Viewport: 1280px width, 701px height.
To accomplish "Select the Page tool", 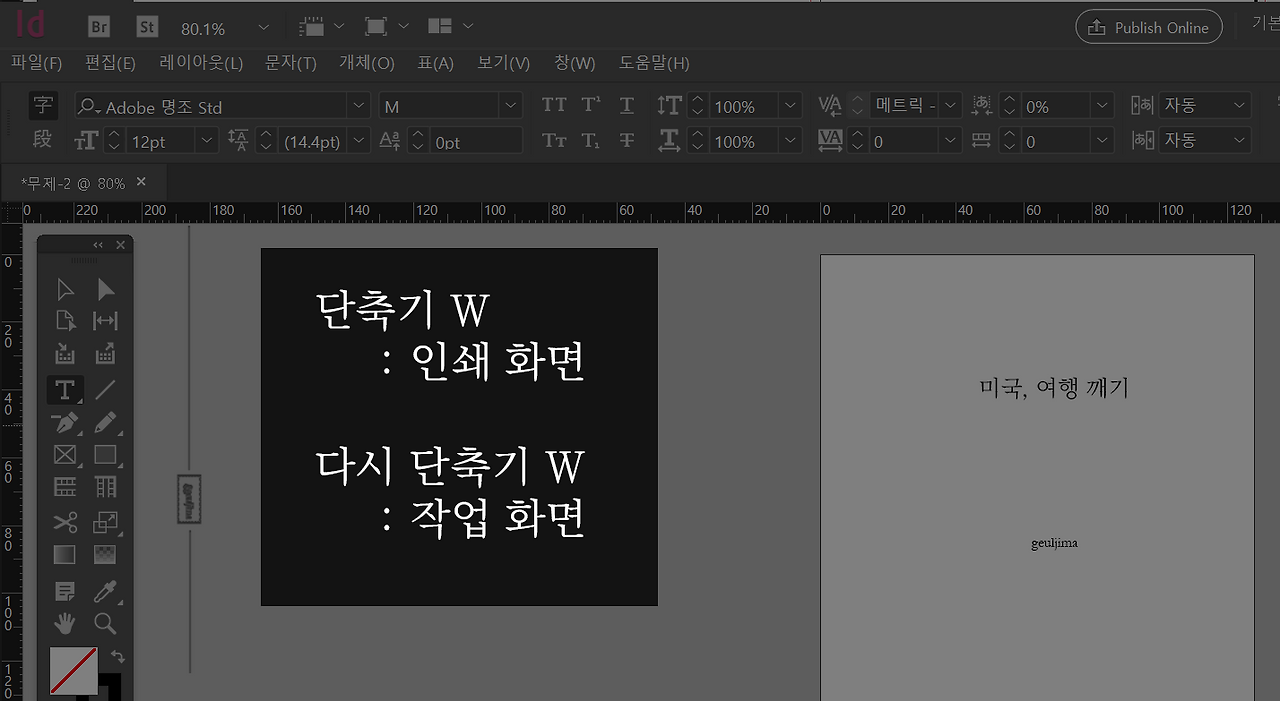I will coord(65,321).
